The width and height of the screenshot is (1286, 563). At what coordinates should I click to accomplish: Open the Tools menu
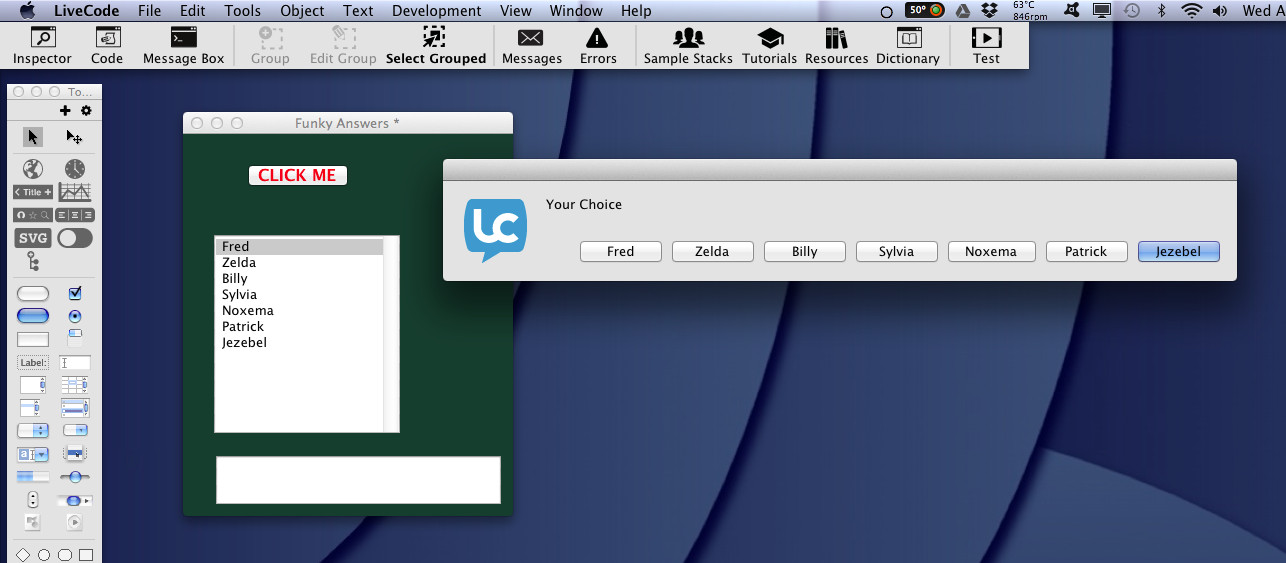[x=243, y=11]
